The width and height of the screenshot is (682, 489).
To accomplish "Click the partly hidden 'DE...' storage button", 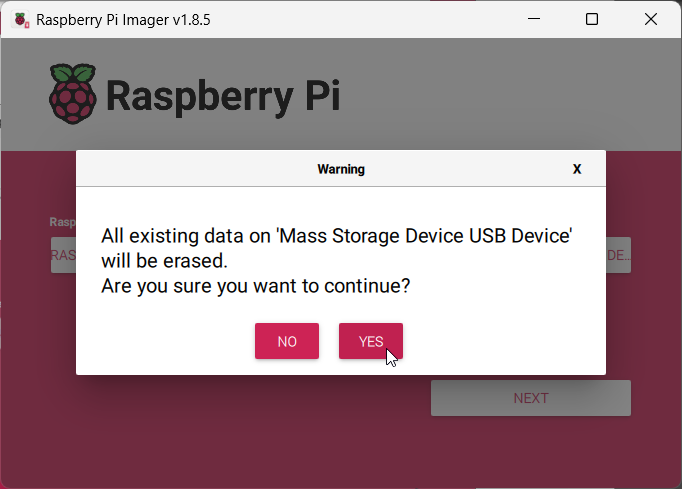I will (618, 255).
